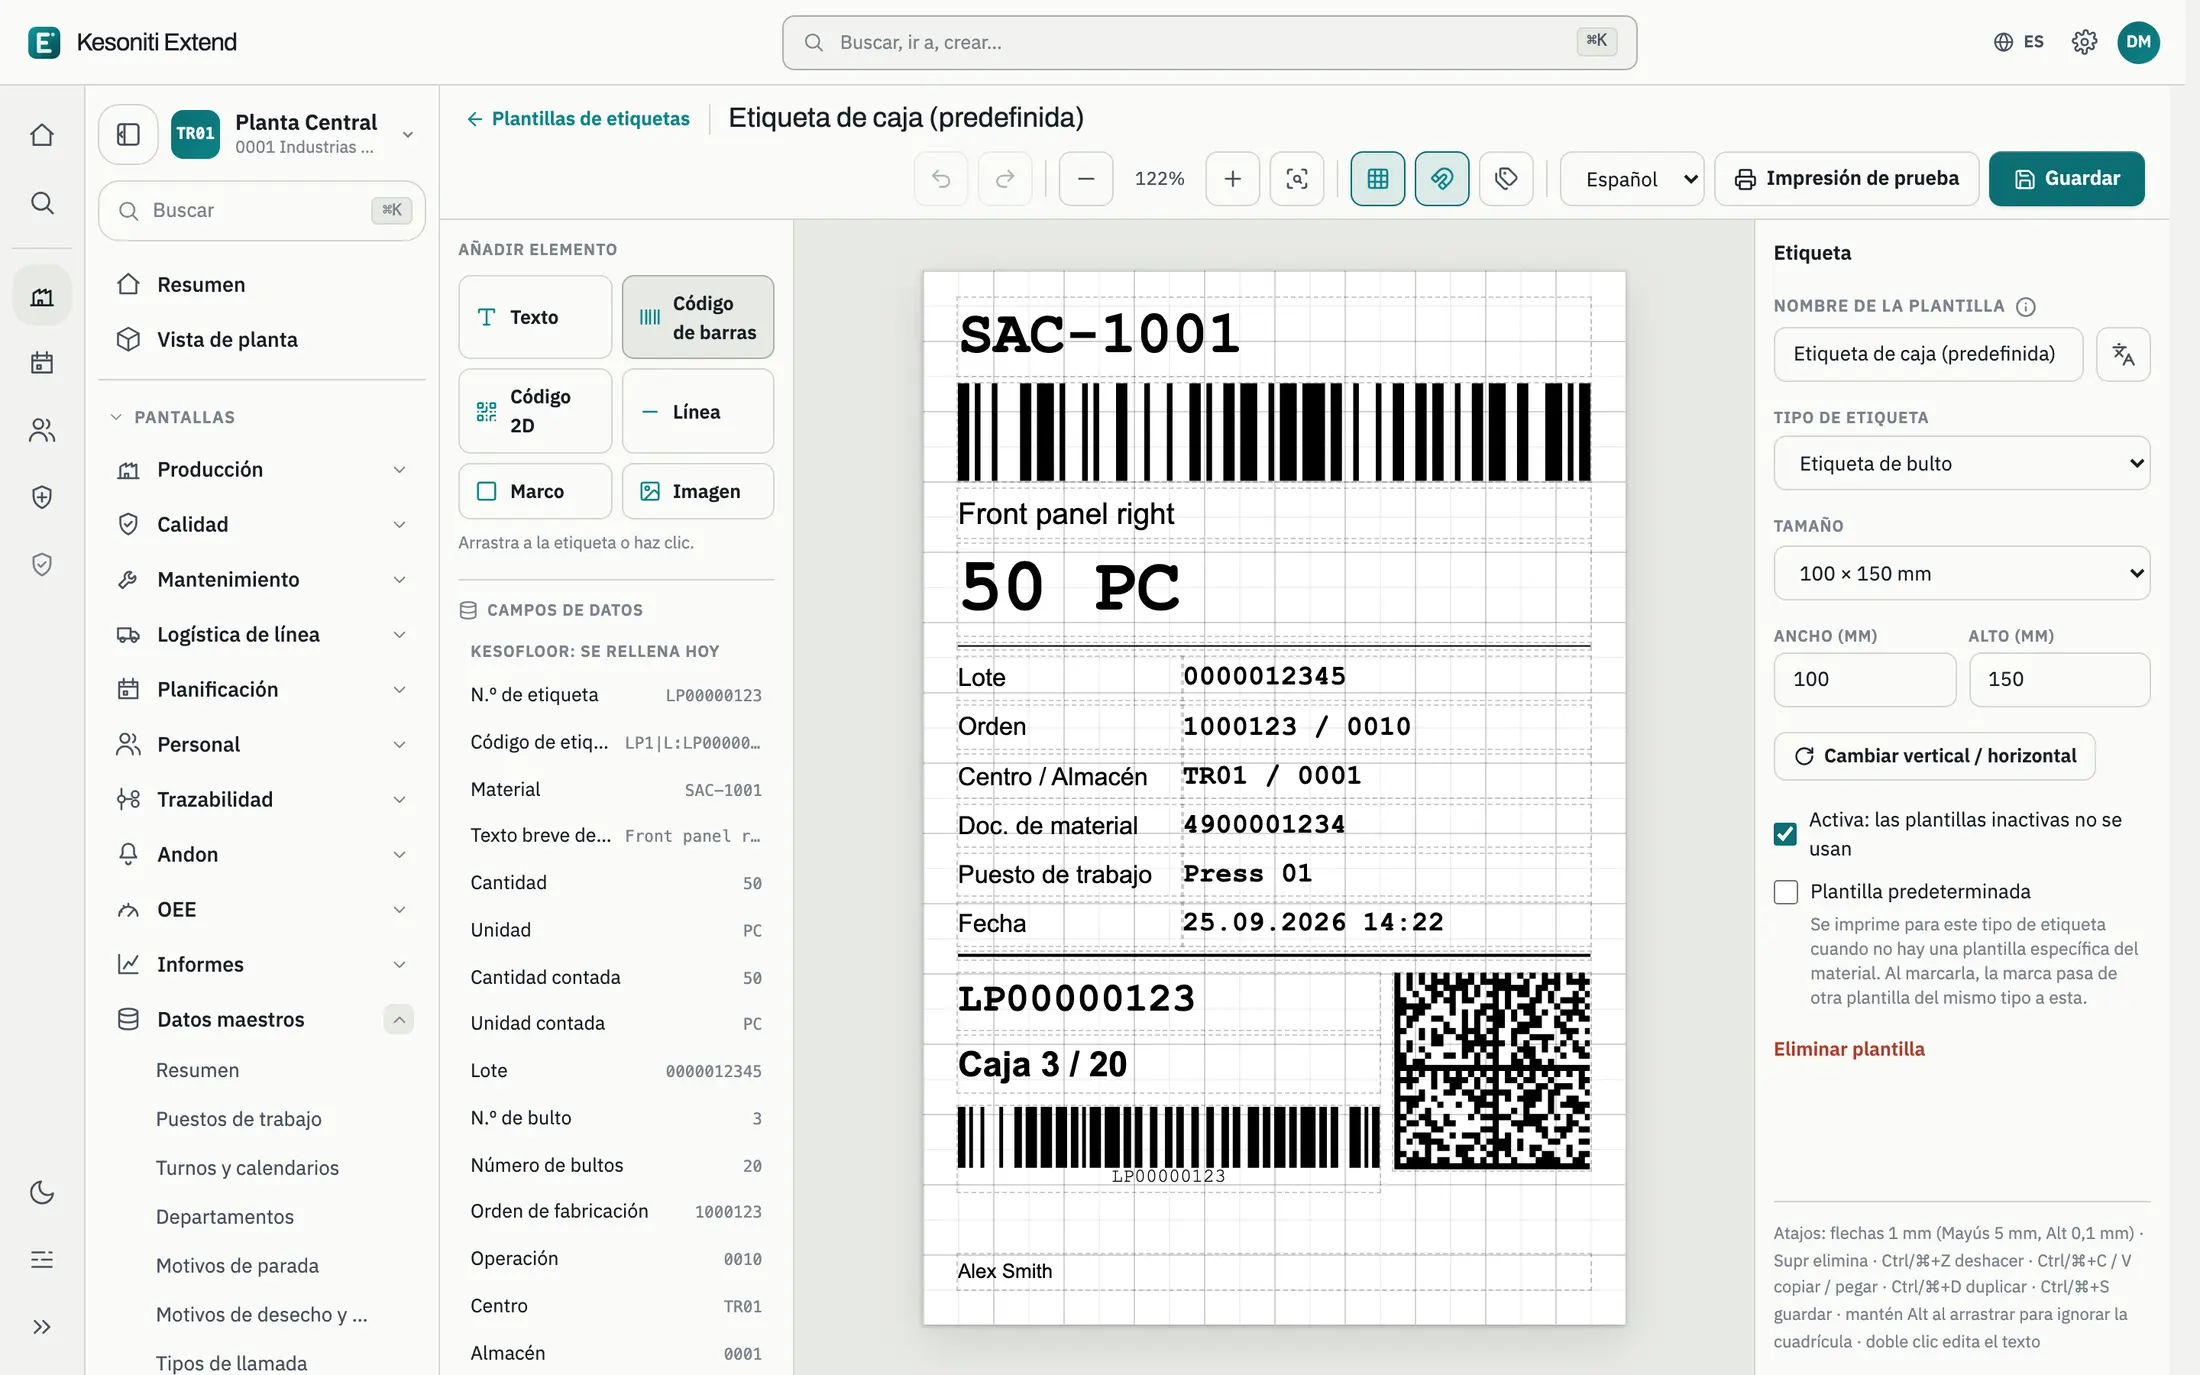This screenshot has height=1375, width=2200.
Task: Click Eliminar plantilla link
Action: [1849, 1049]
